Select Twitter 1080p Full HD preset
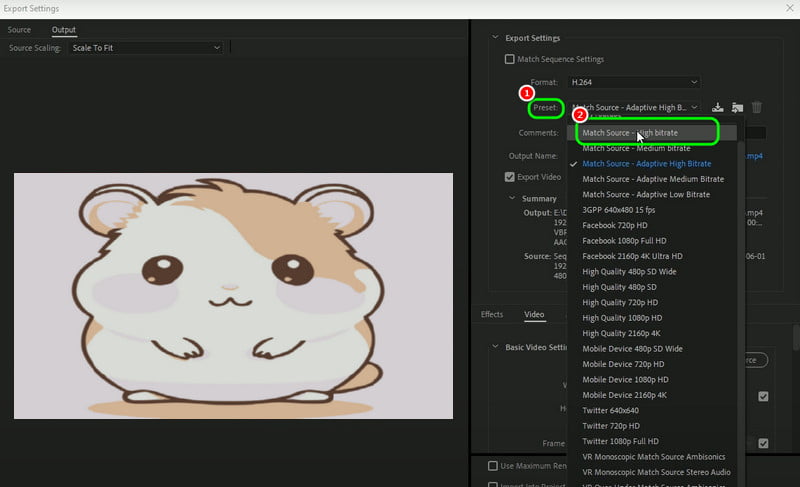 (652, 441)
